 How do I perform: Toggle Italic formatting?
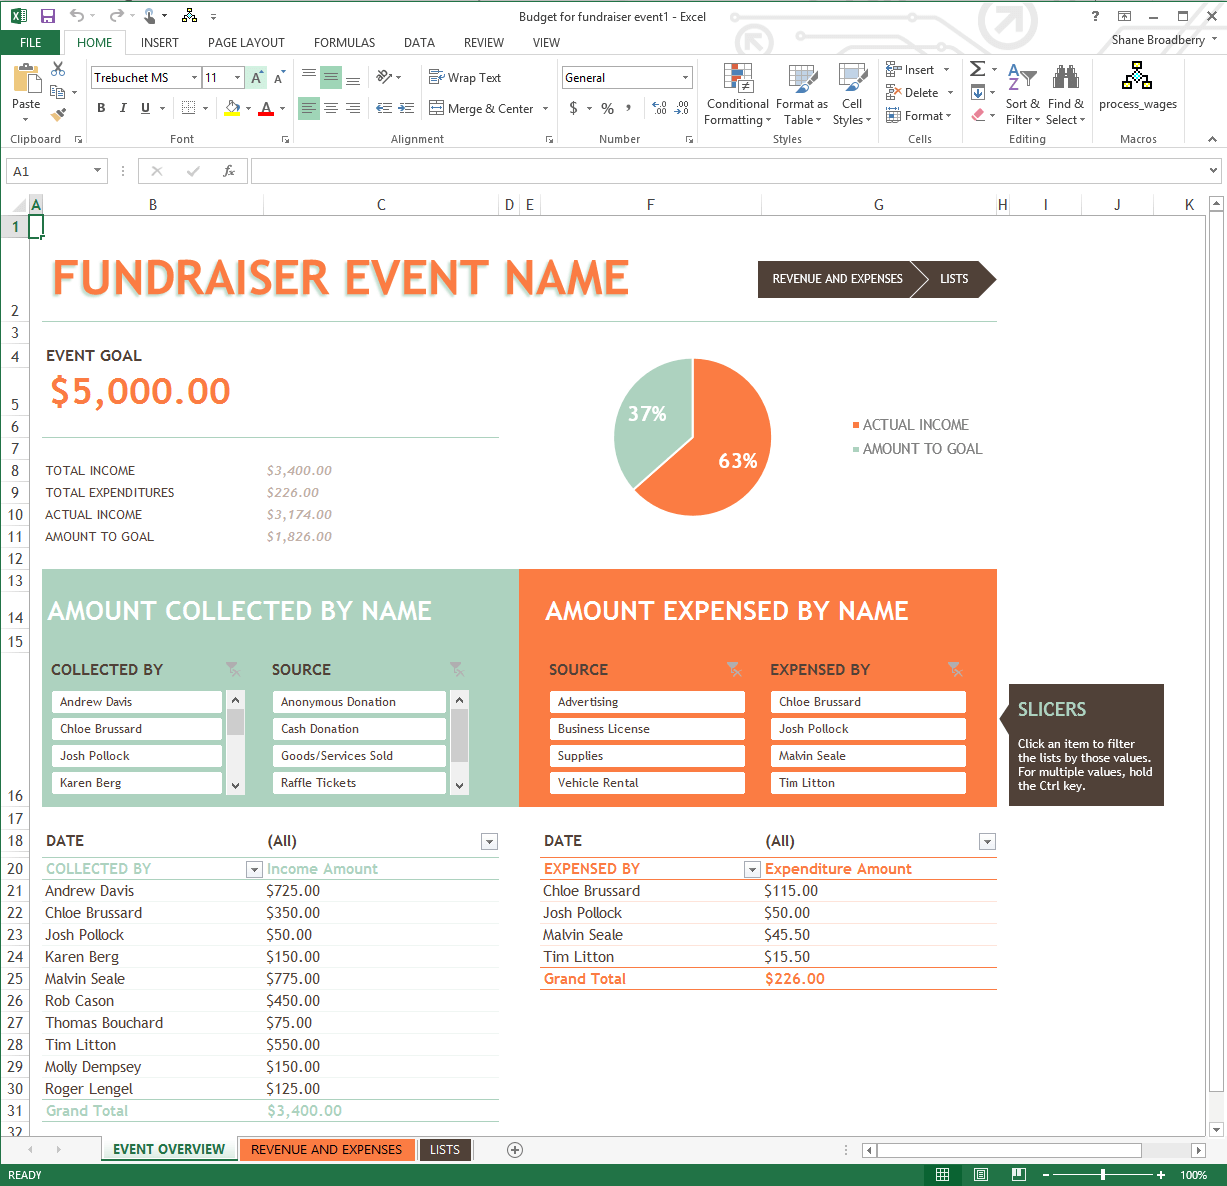[x=123, y=108]
